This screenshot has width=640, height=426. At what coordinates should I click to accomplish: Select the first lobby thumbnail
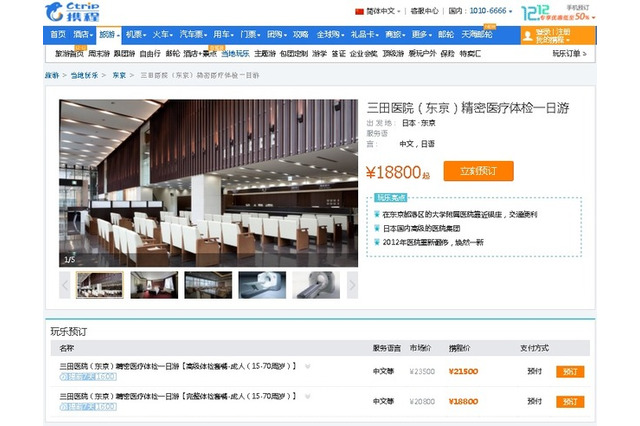point(100,285)
